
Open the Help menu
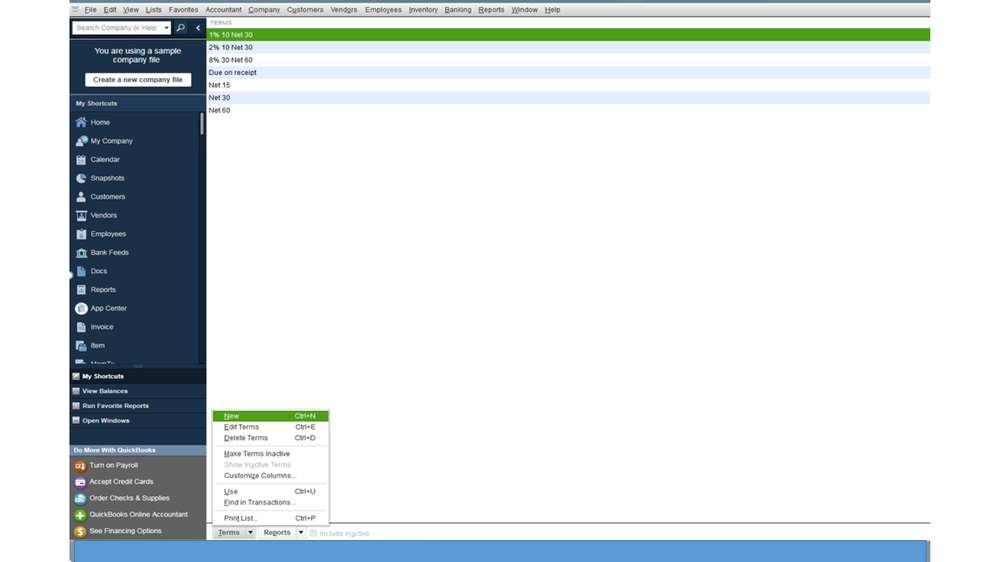pos(552,10)
